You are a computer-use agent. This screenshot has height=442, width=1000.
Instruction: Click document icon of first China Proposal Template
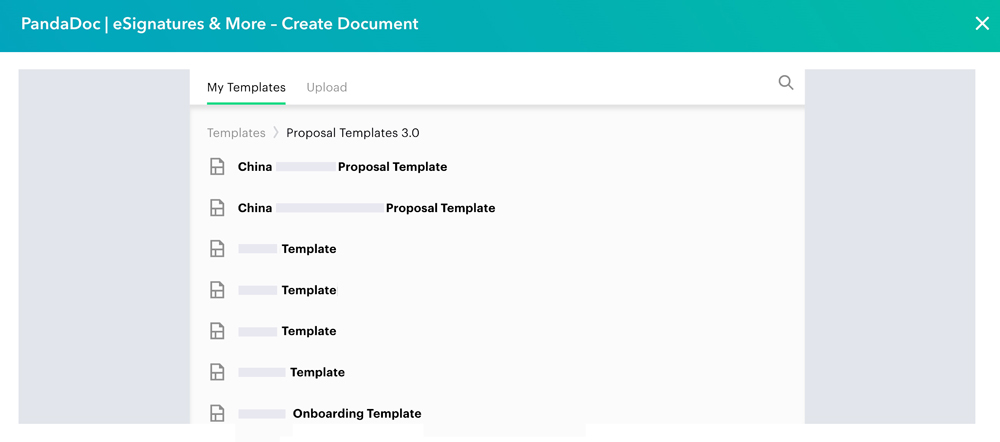click(x=217, y=167)
